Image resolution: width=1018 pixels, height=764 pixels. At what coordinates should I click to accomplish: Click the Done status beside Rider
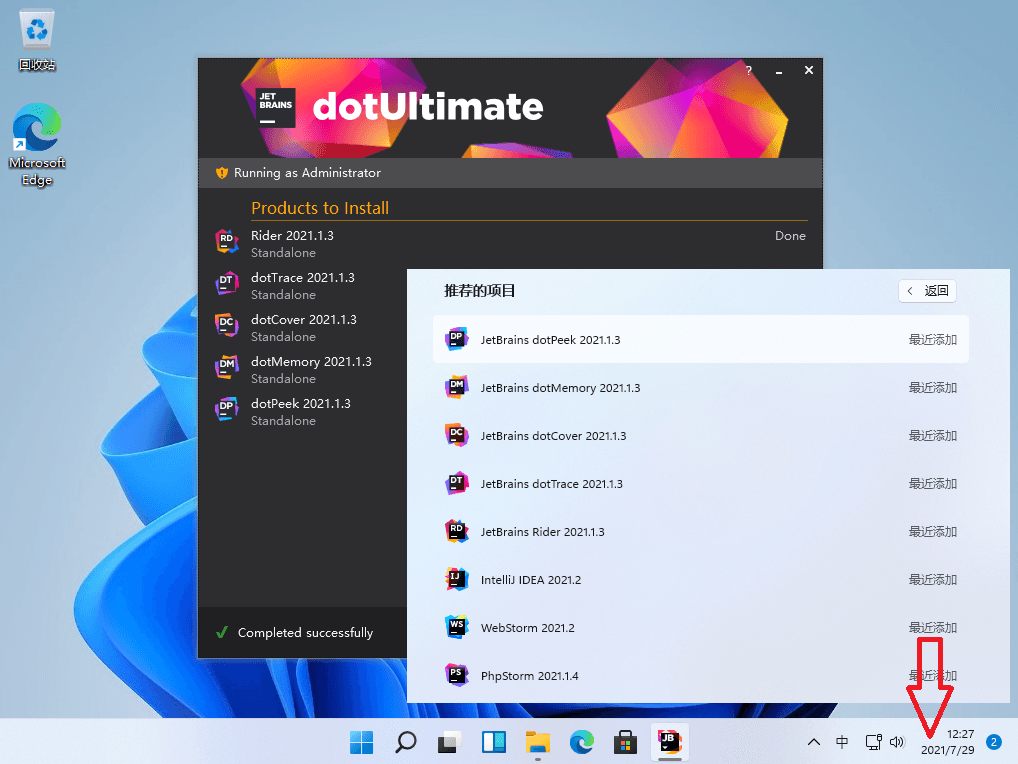tap(790, 236)
